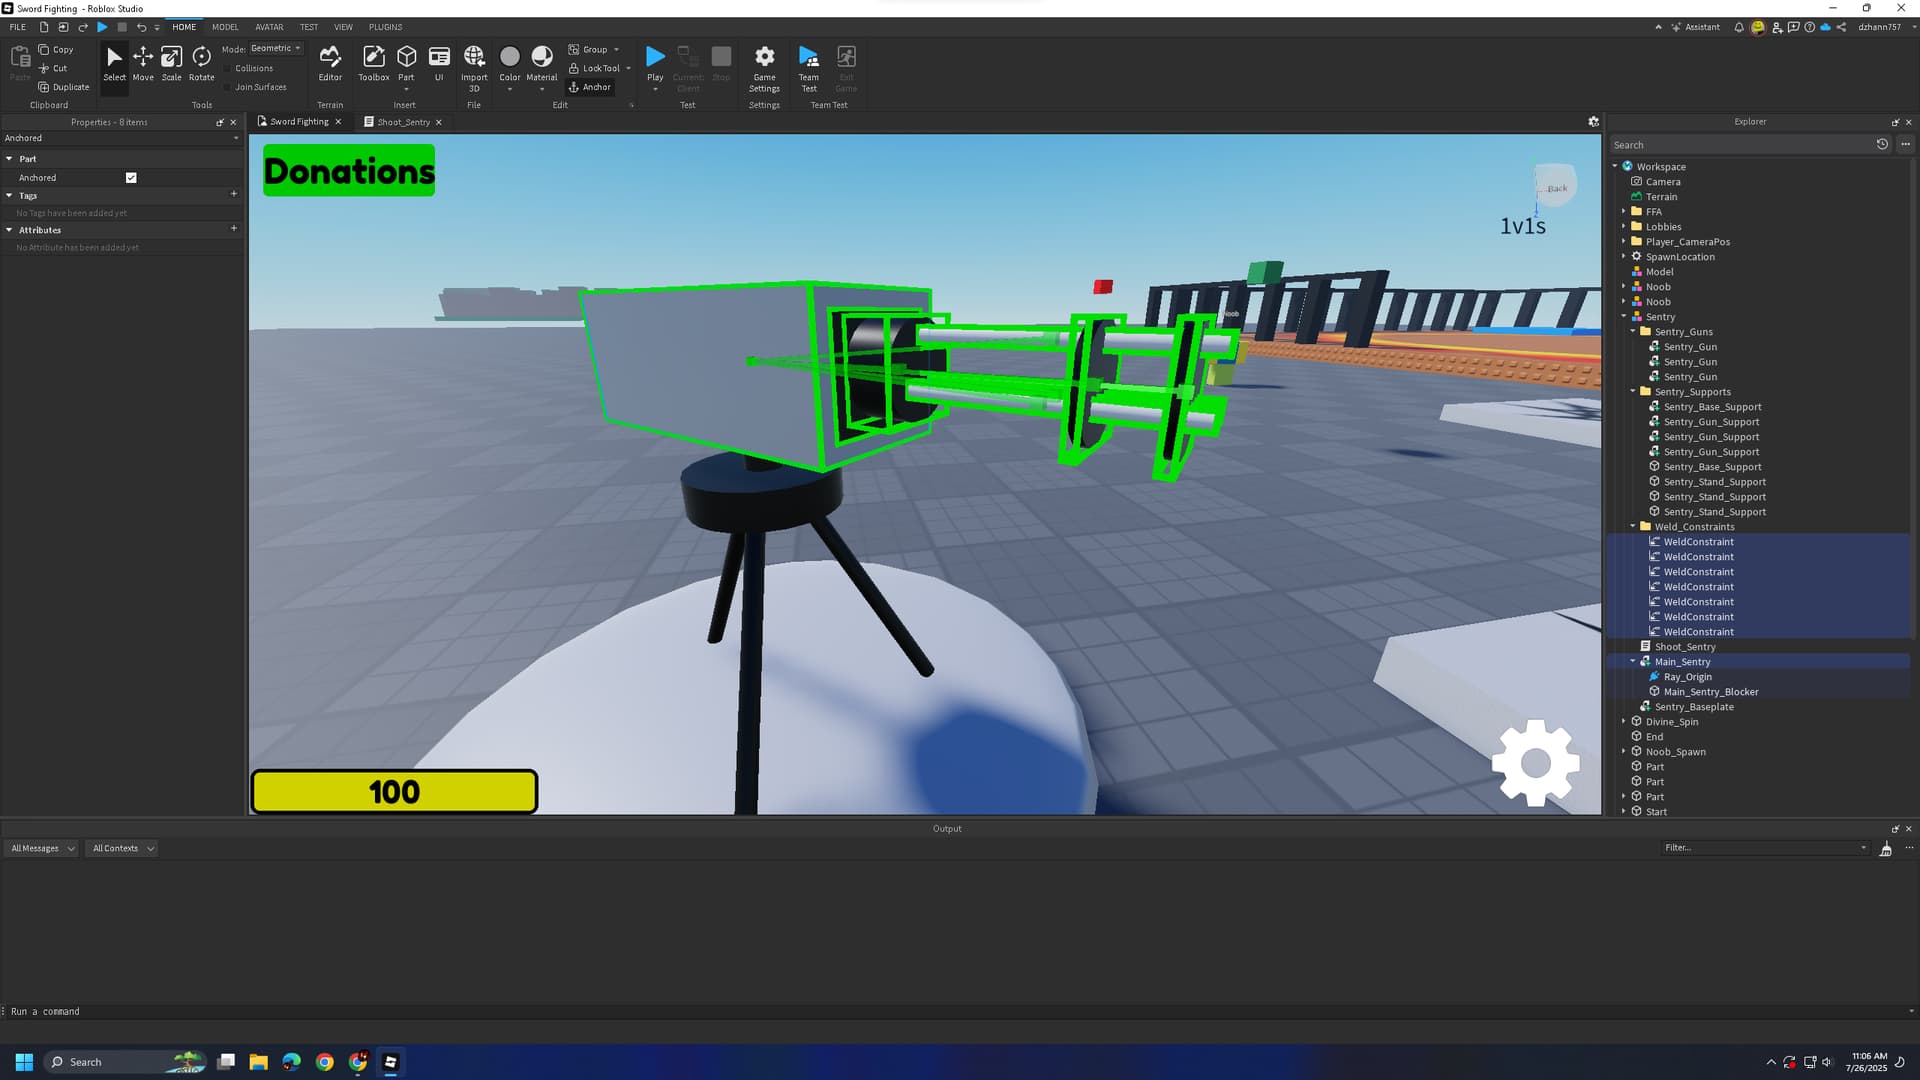The image size is (1920, 1080).
Task: Open the All Messages dropdown
Action: click(x=42, y=848)
